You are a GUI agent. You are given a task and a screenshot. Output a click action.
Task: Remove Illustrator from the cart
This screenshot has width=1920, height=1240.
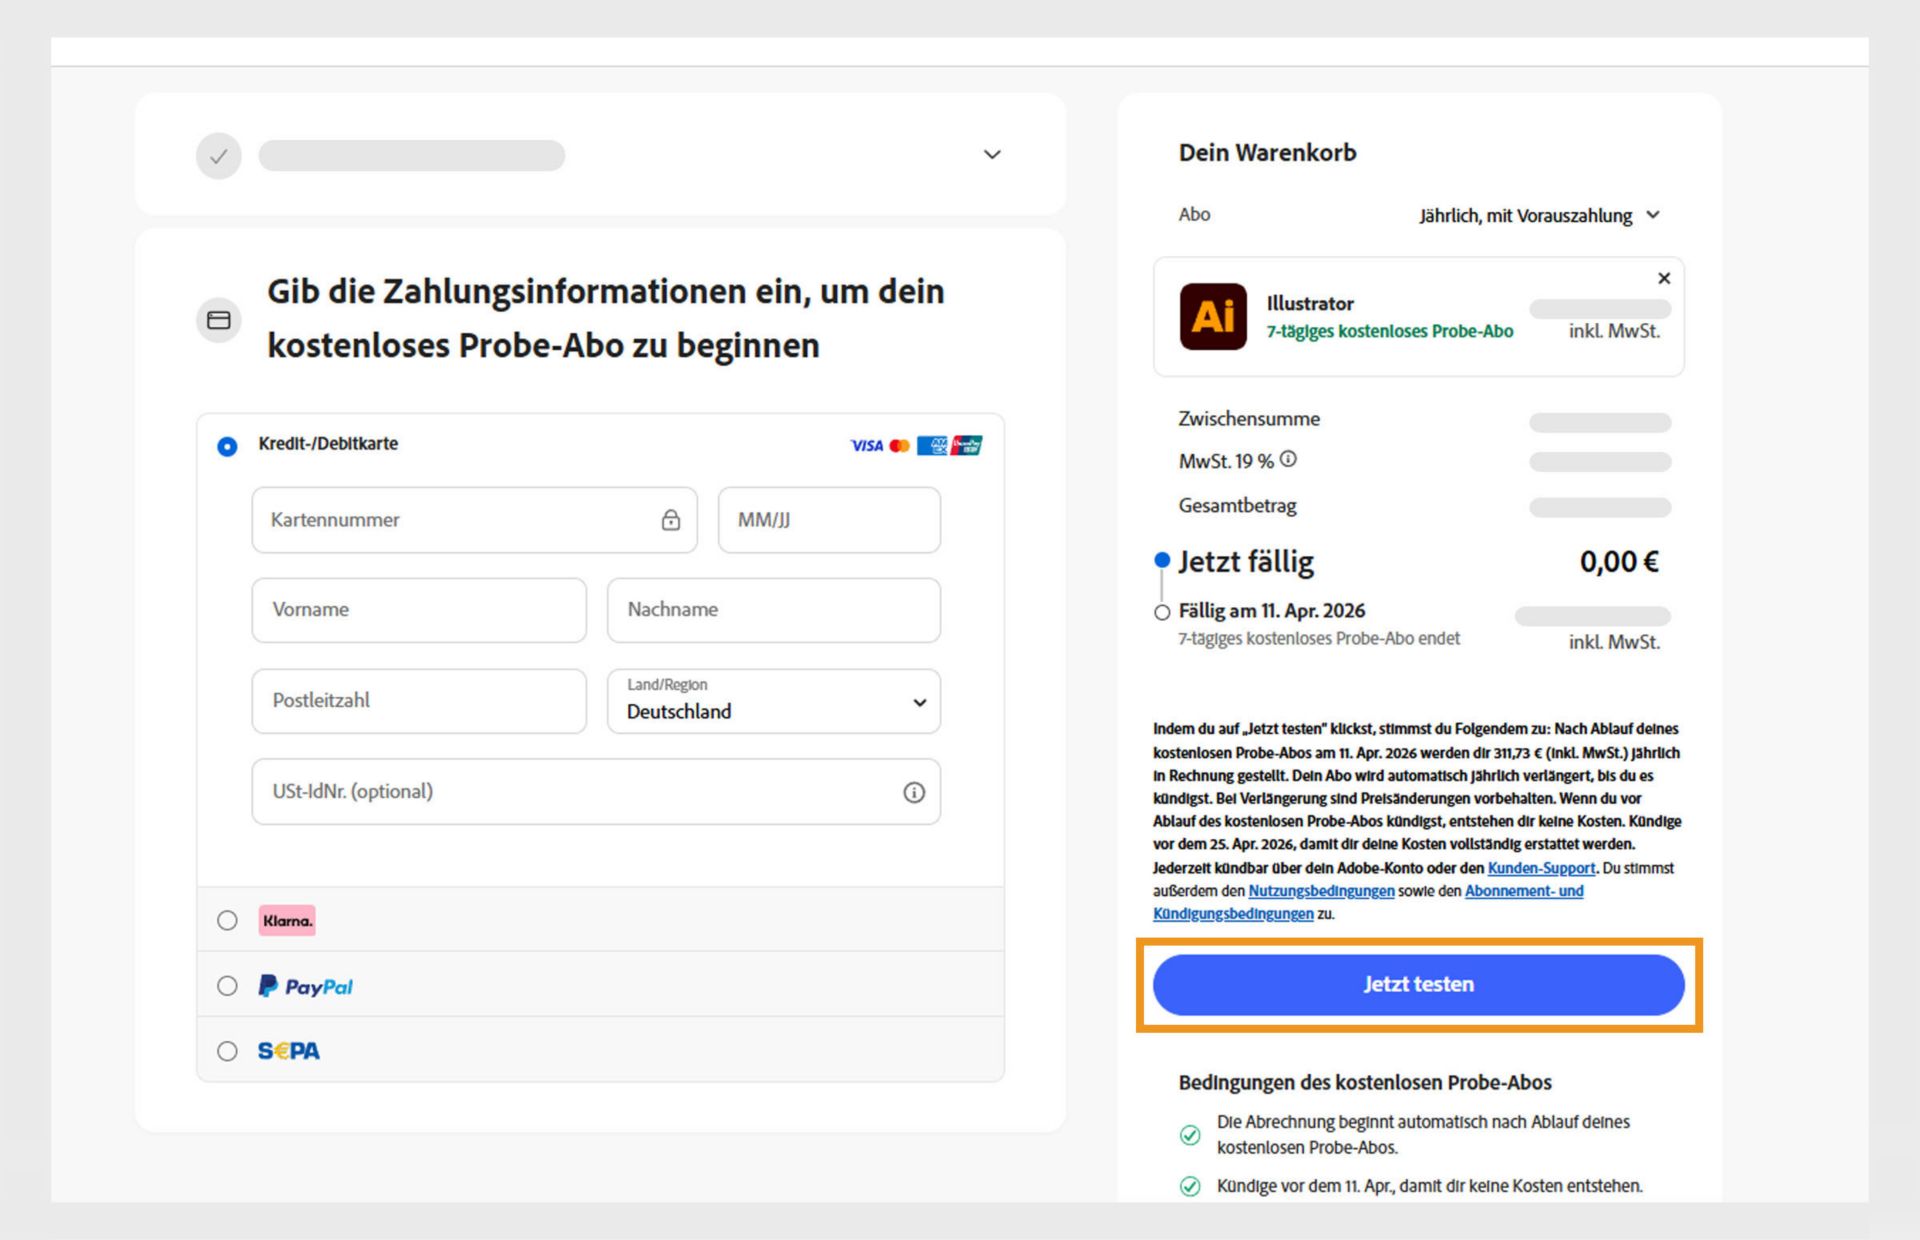click(1663, 278)
